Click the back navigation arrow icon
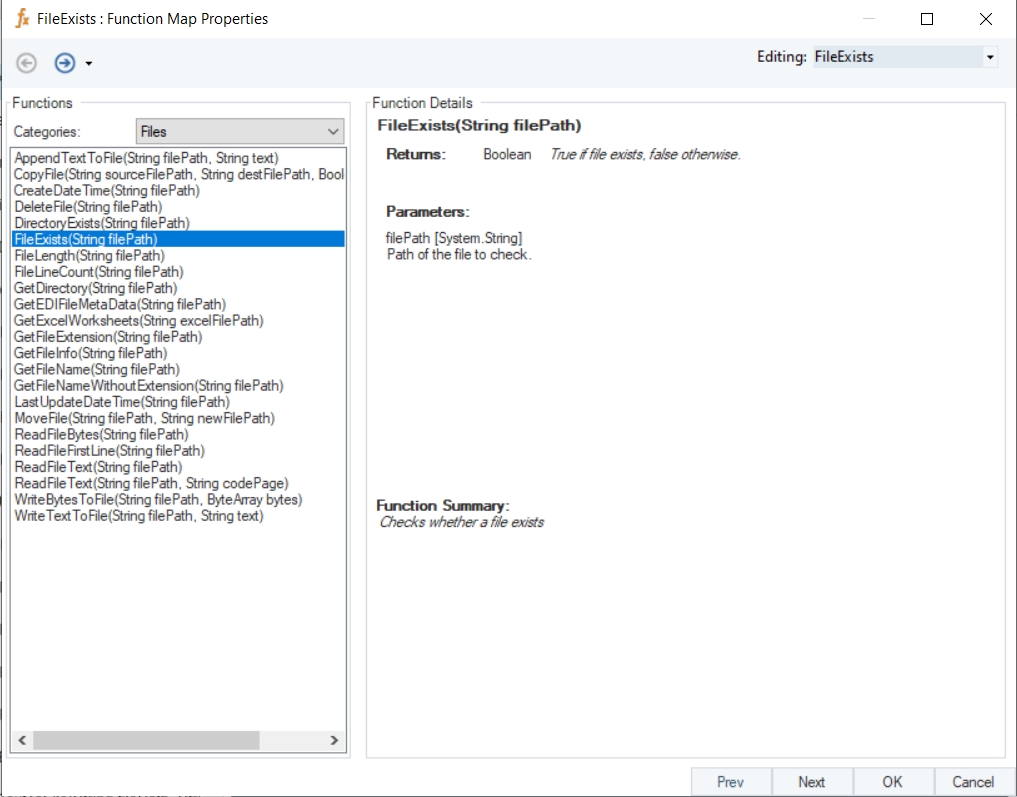The width and height of the screenshot is (1017, 797). click(27, 63)
